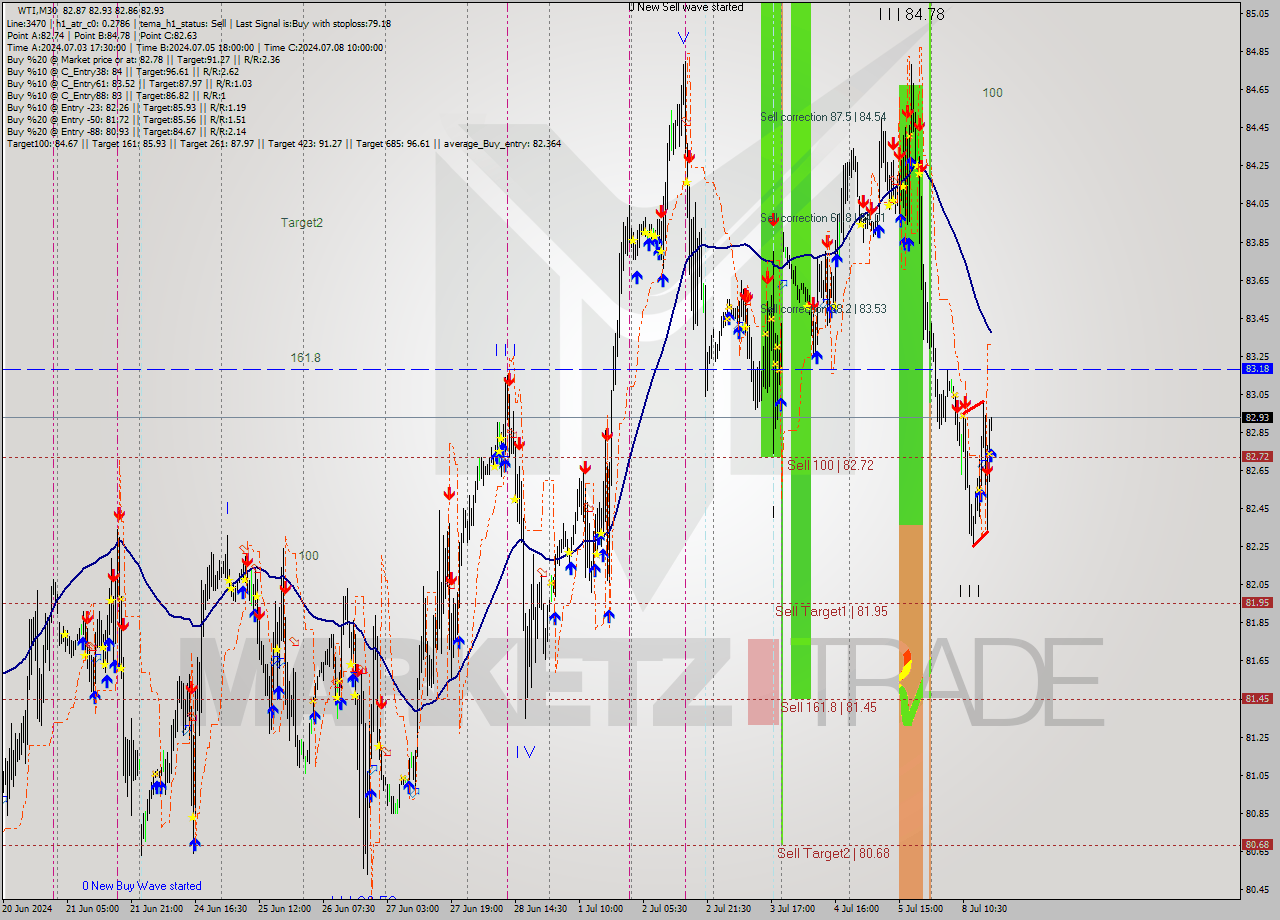The image size is (1280, 920).
Task: Select the "161.8" Fibonacci label
Action: (306, 357)
